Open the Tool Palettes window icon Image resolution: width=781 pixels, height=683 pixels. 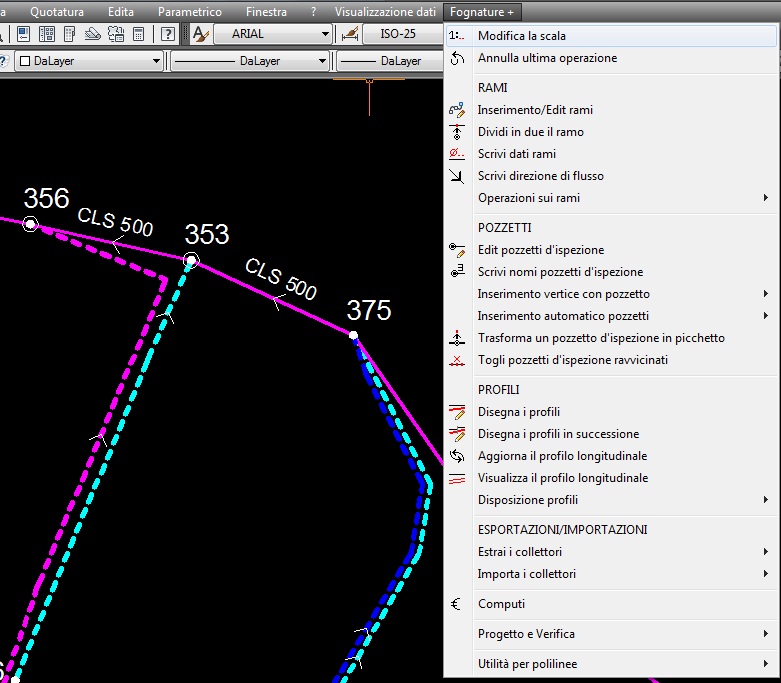[x=70, y=34]
